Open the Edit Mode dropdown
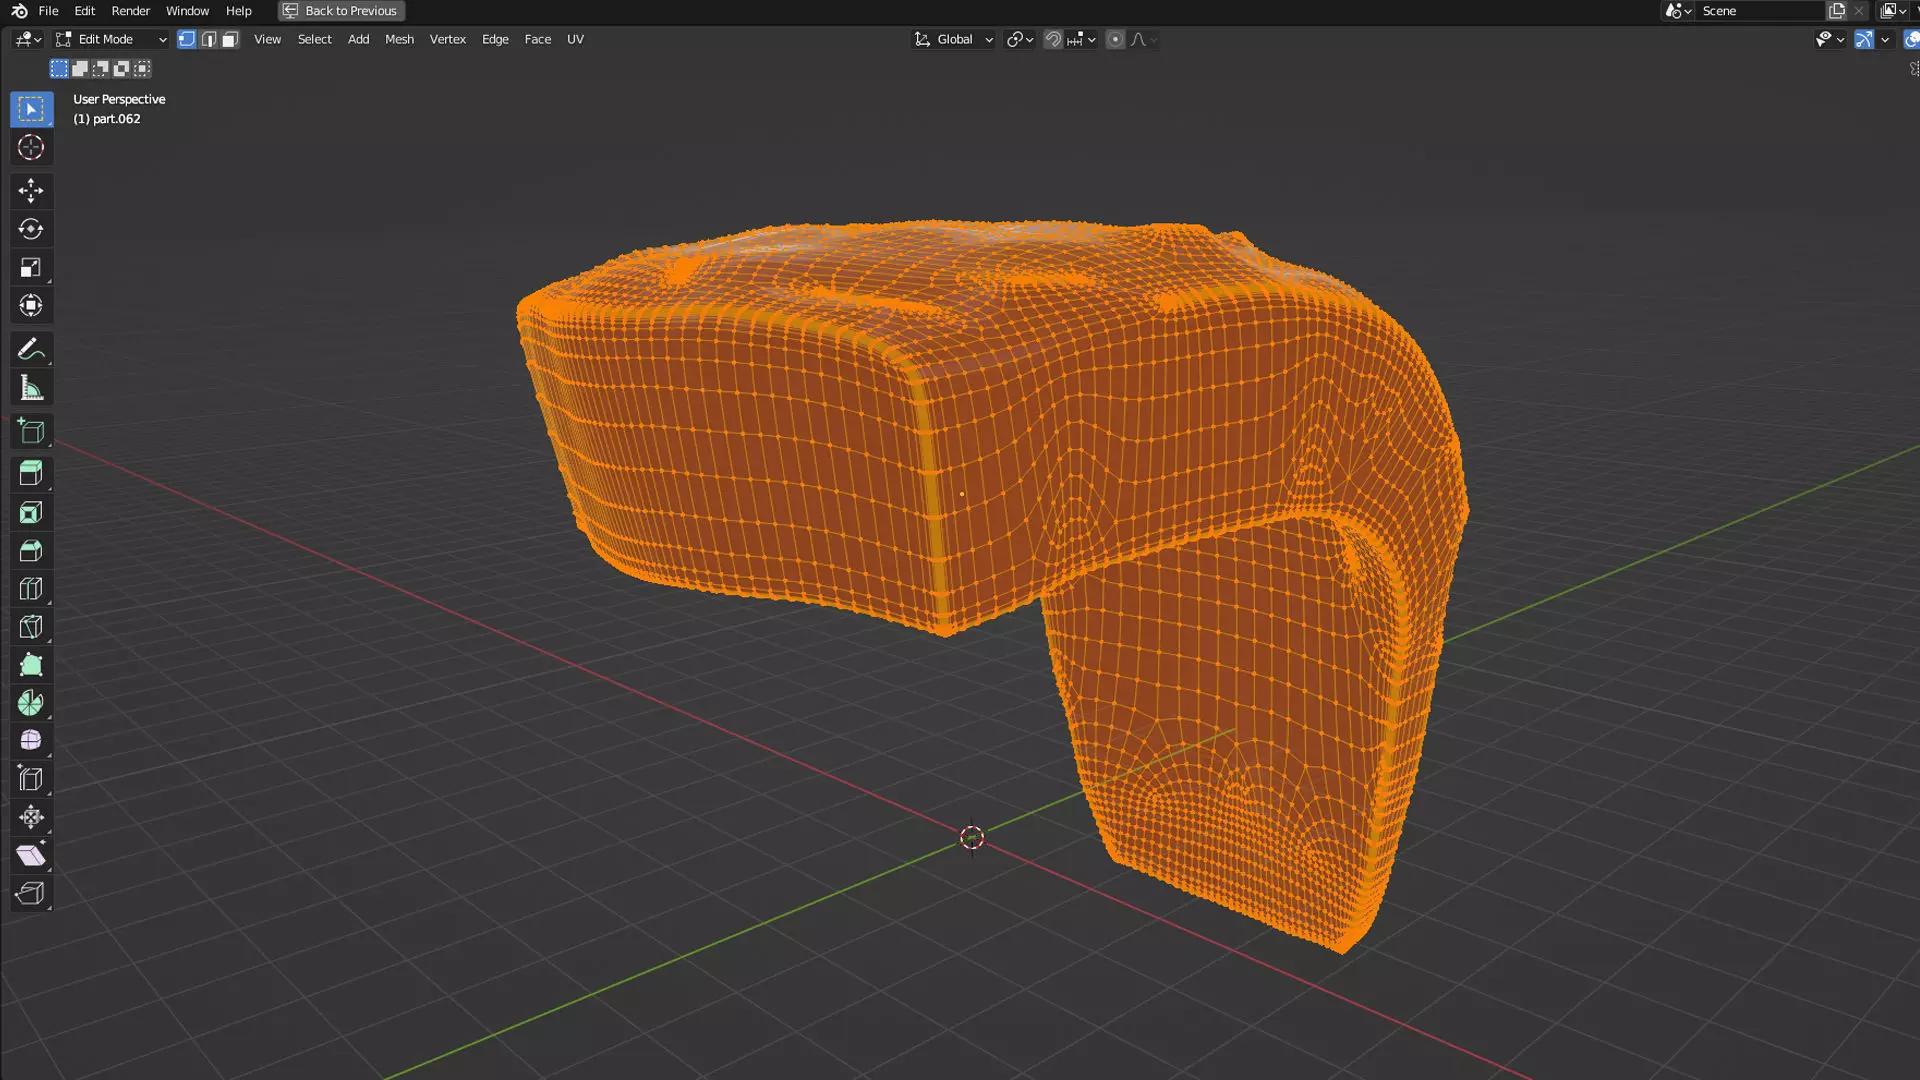The image size is (1920, 1080). pyautogui.click(x=111, y=39)
